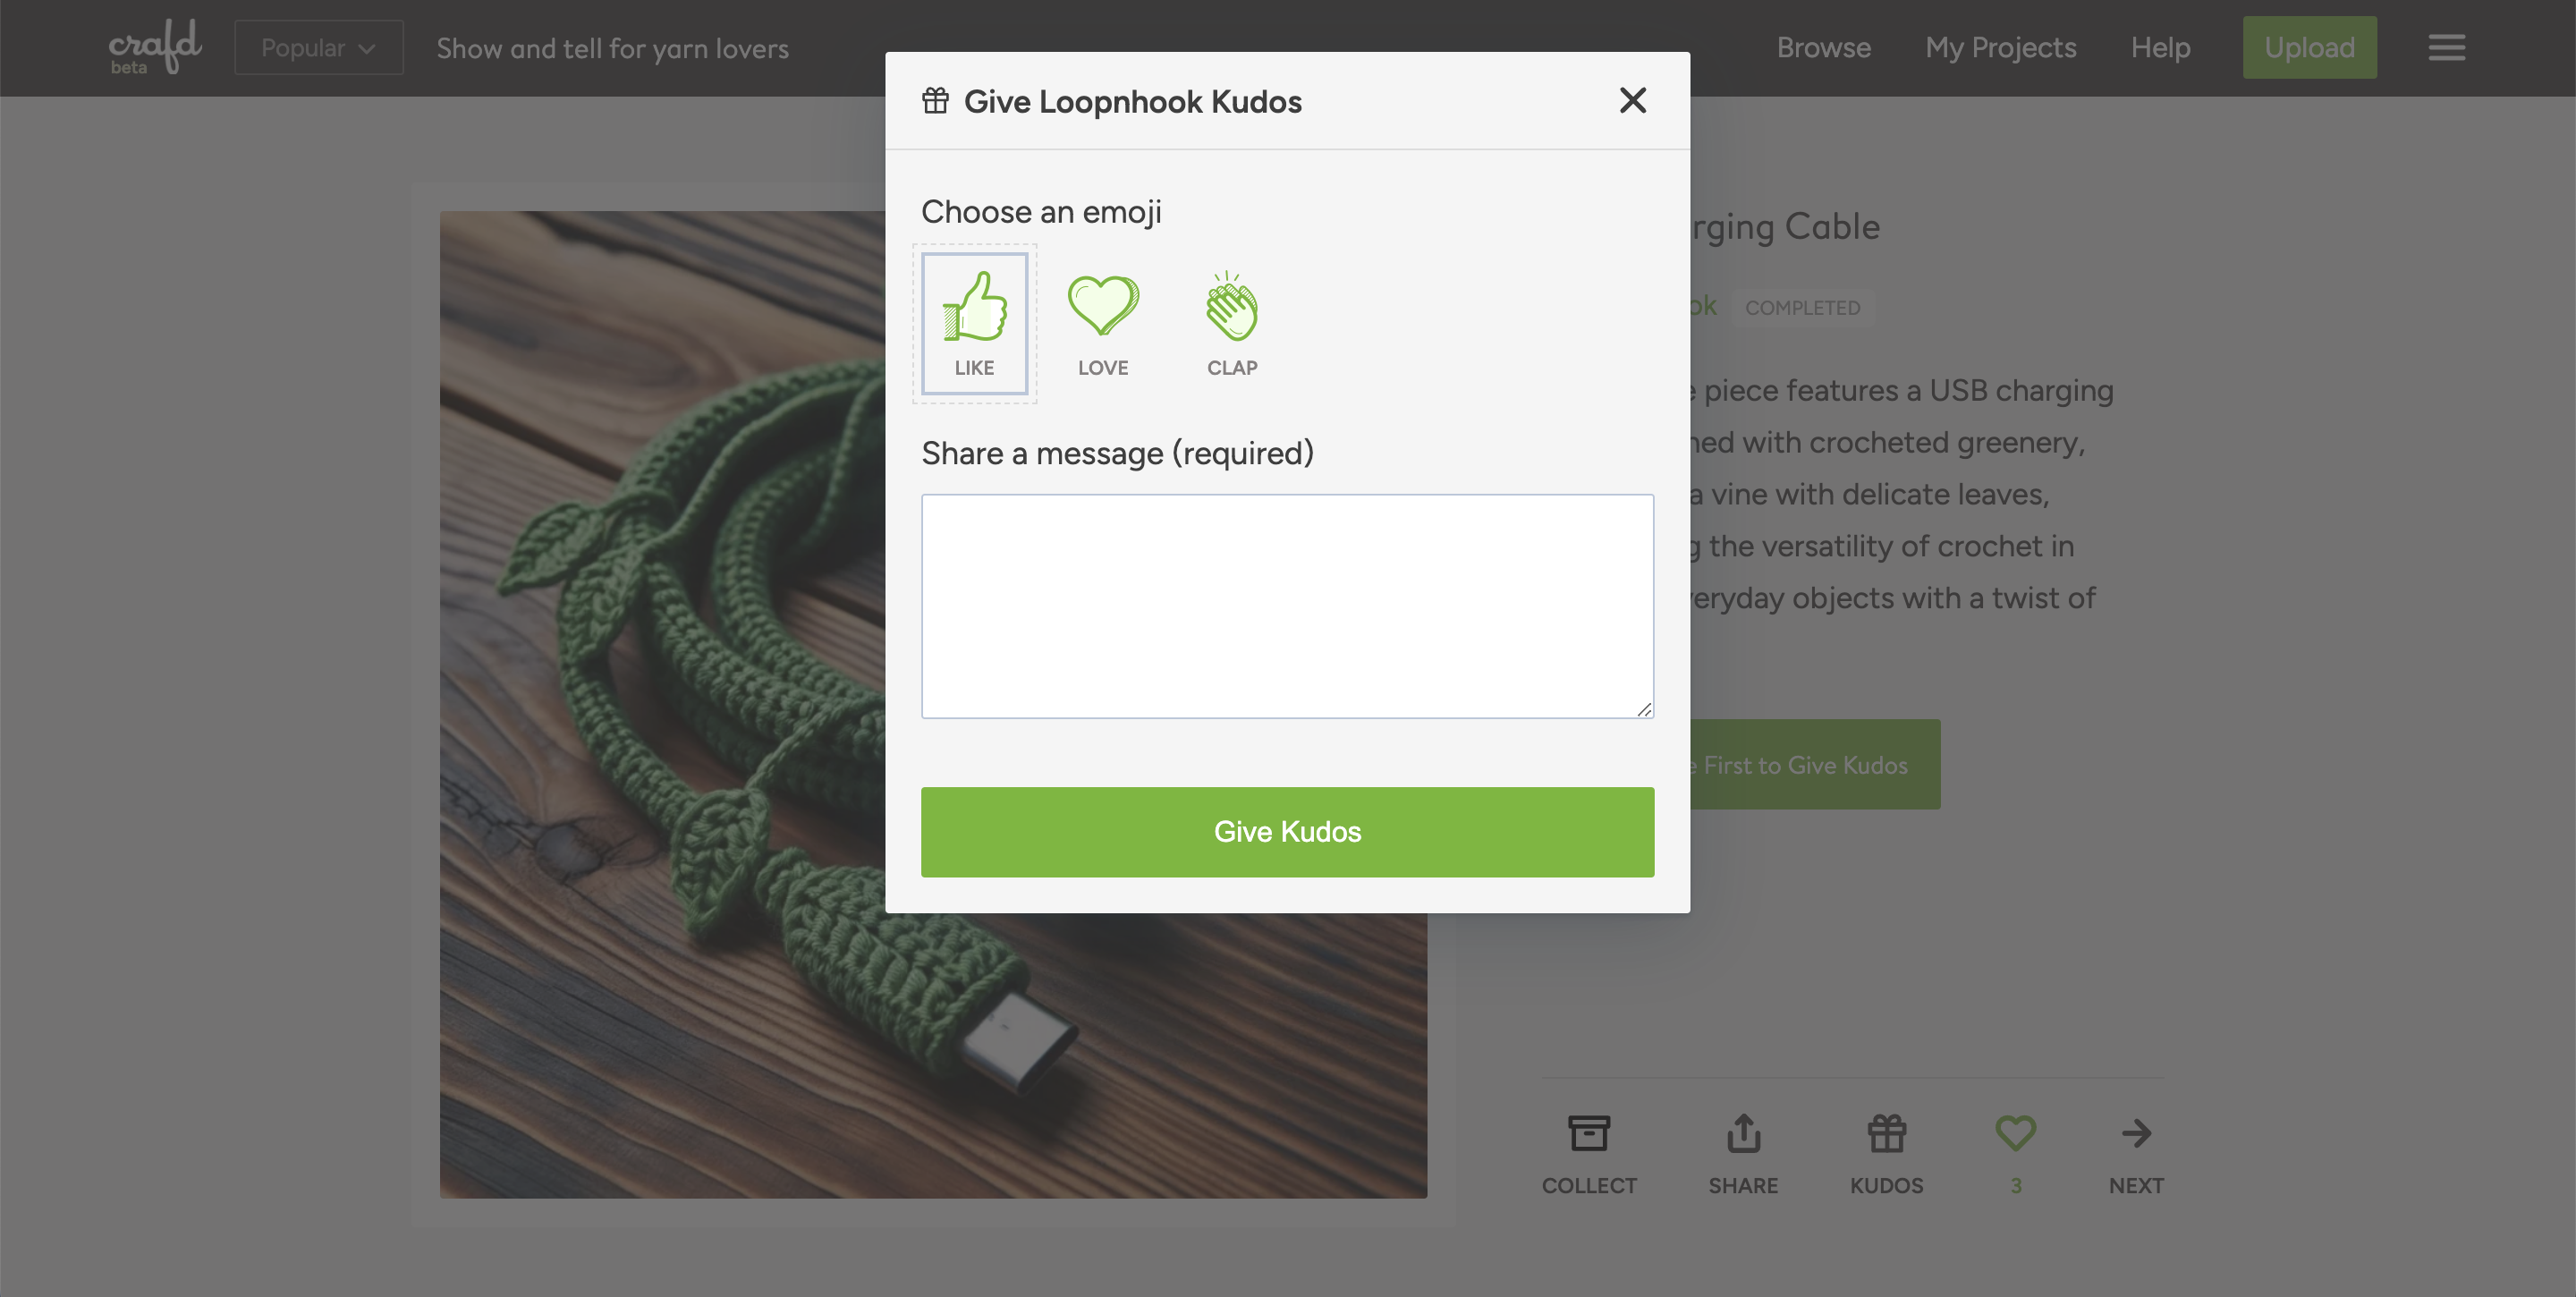Click the message text area
2576x1297 pixels.
1287,606
